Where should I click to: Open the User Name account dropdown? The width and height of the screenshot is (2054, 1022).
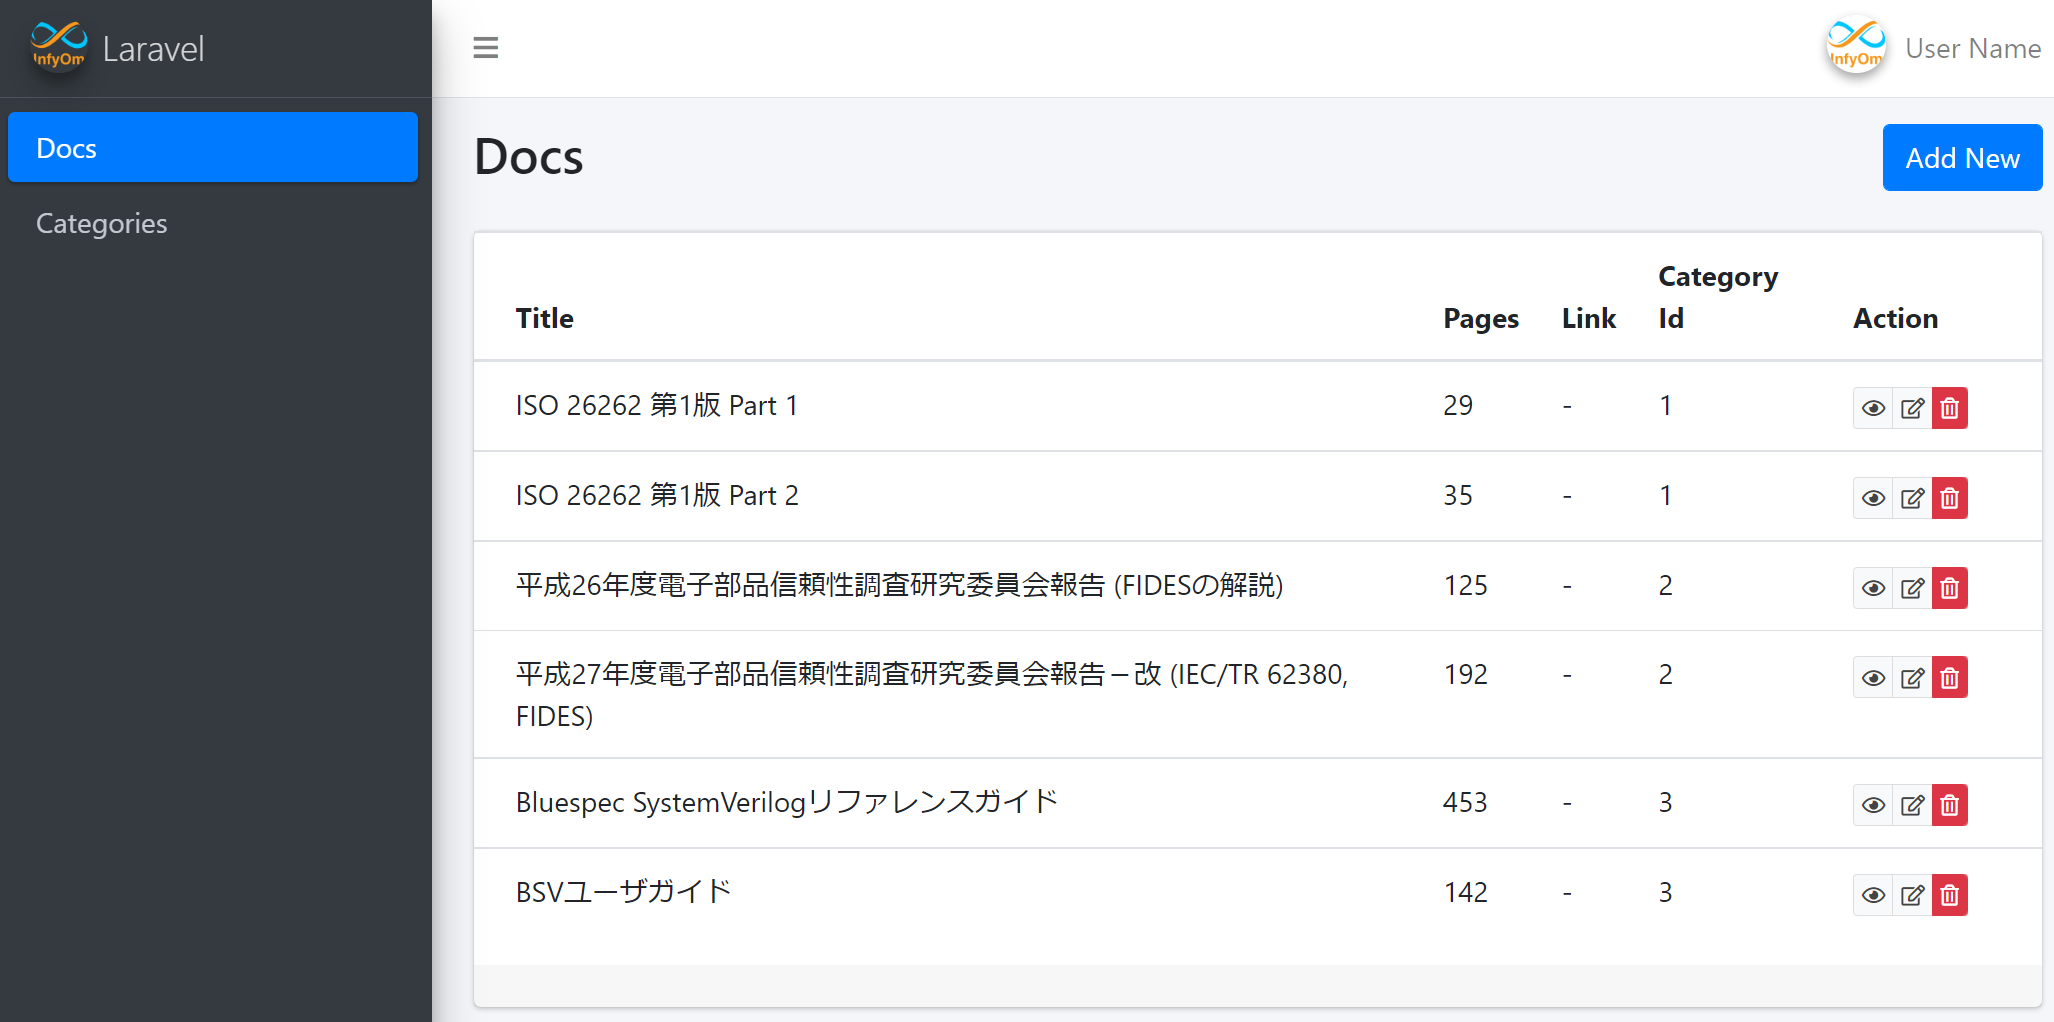1972,48
